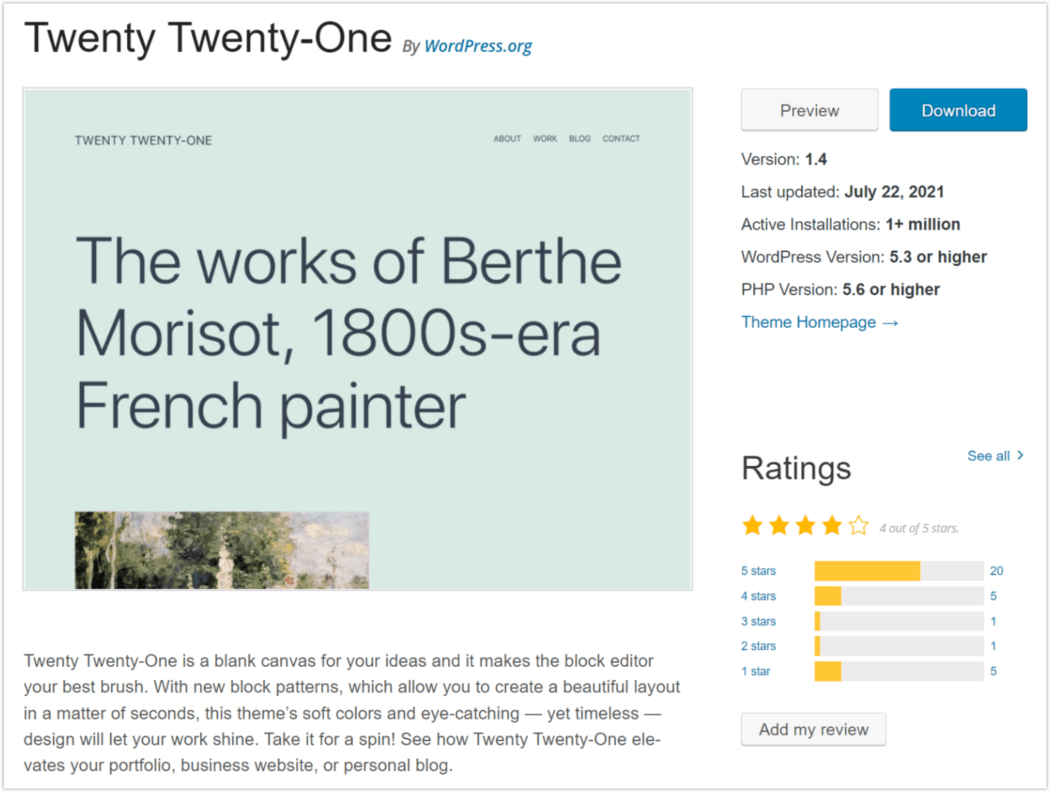Click the fourth rating star icon

click(x=832, y=526)
